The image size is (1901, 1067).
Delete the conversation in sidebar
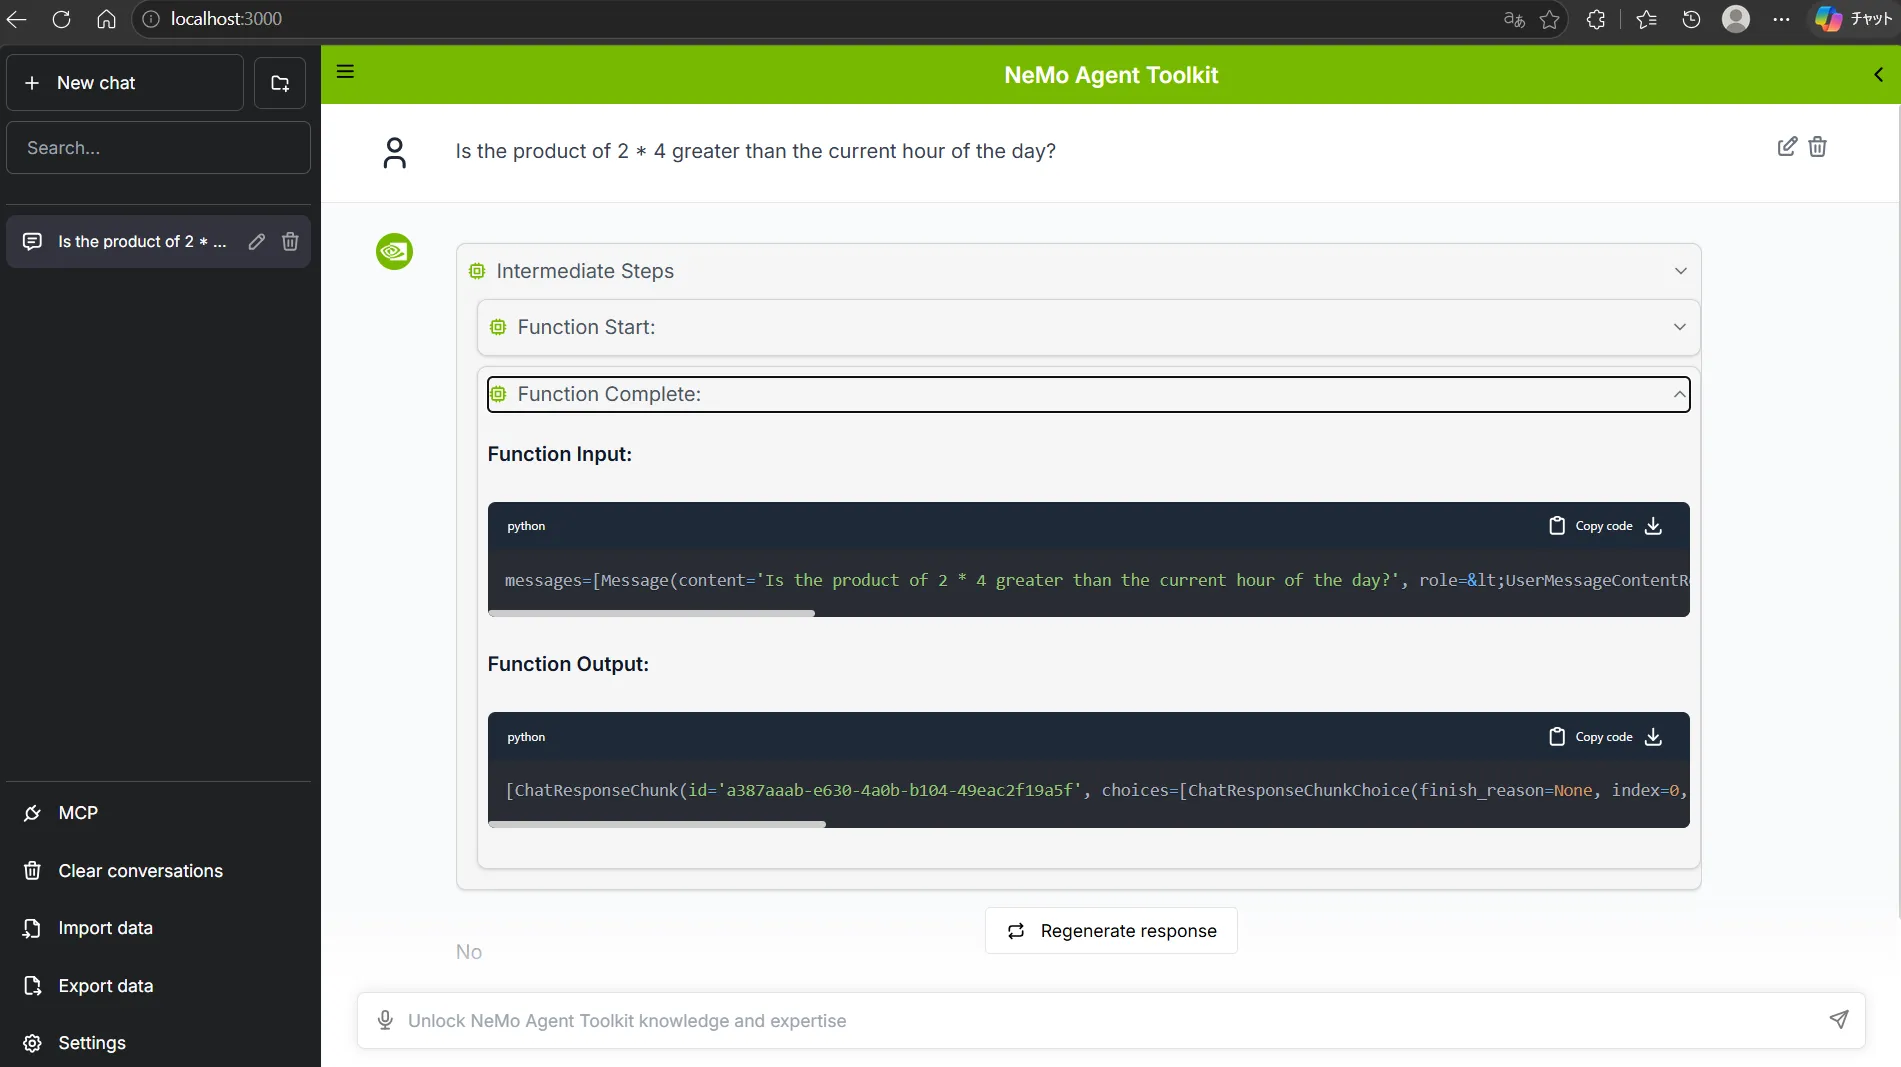(x=290, y=242)
